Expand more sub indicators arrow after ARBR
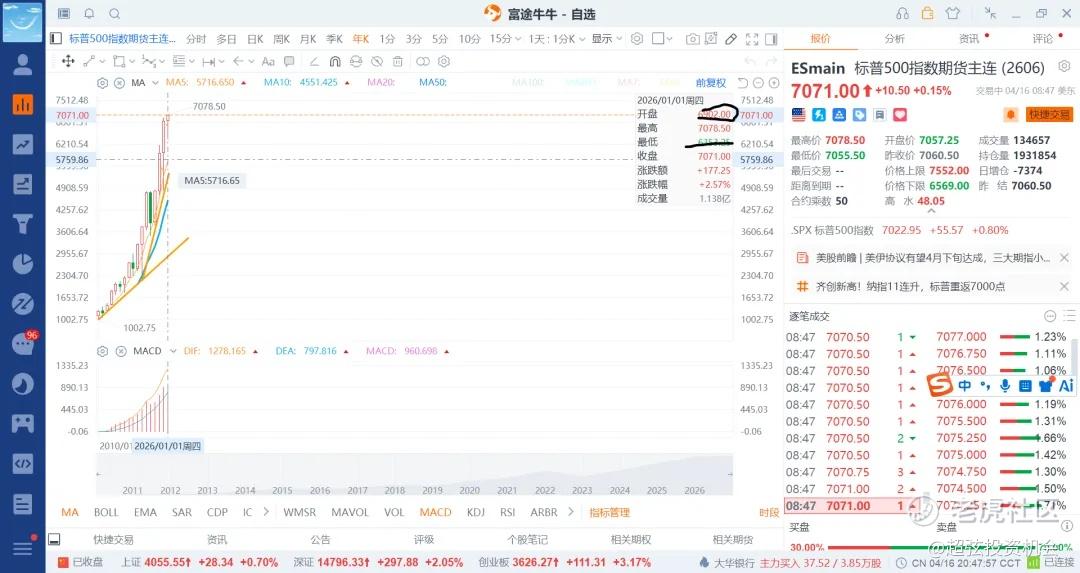This screenshot has width=1080, height=573. tap(571, 512)
